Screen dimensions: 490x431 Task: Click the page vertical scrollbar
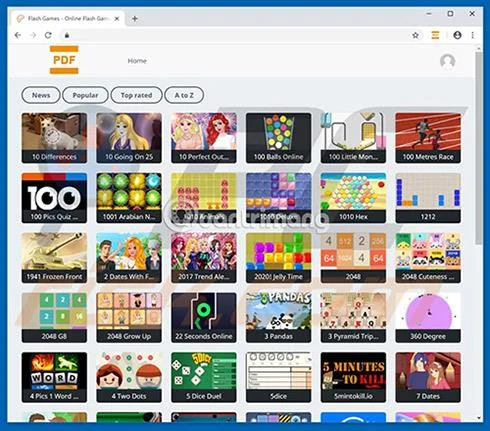(479, 148)
